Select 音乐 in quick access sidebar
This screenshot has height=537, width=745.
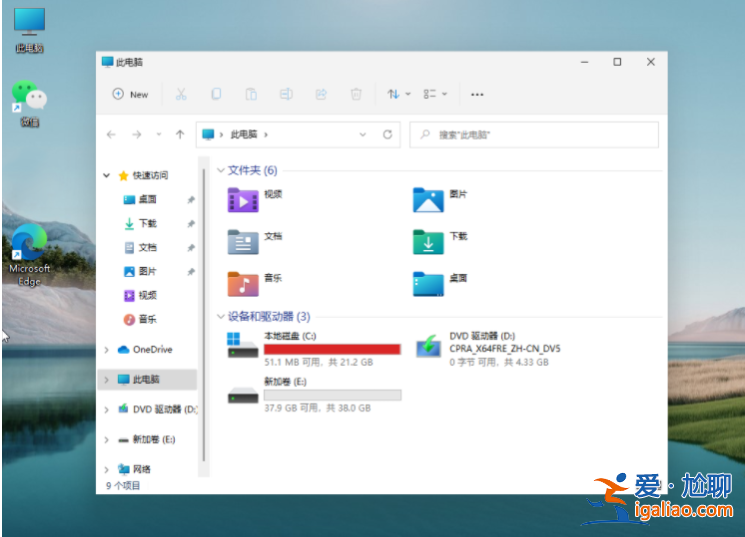pyautogui.click(x=147, y=319)
